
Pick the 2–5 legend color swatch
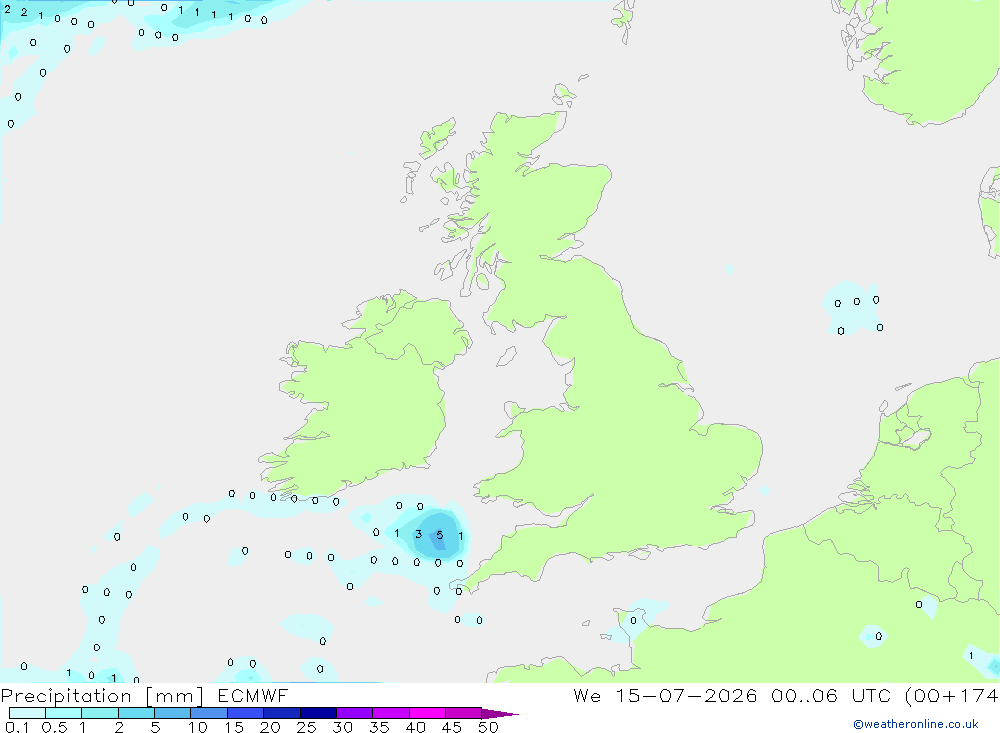136,713
